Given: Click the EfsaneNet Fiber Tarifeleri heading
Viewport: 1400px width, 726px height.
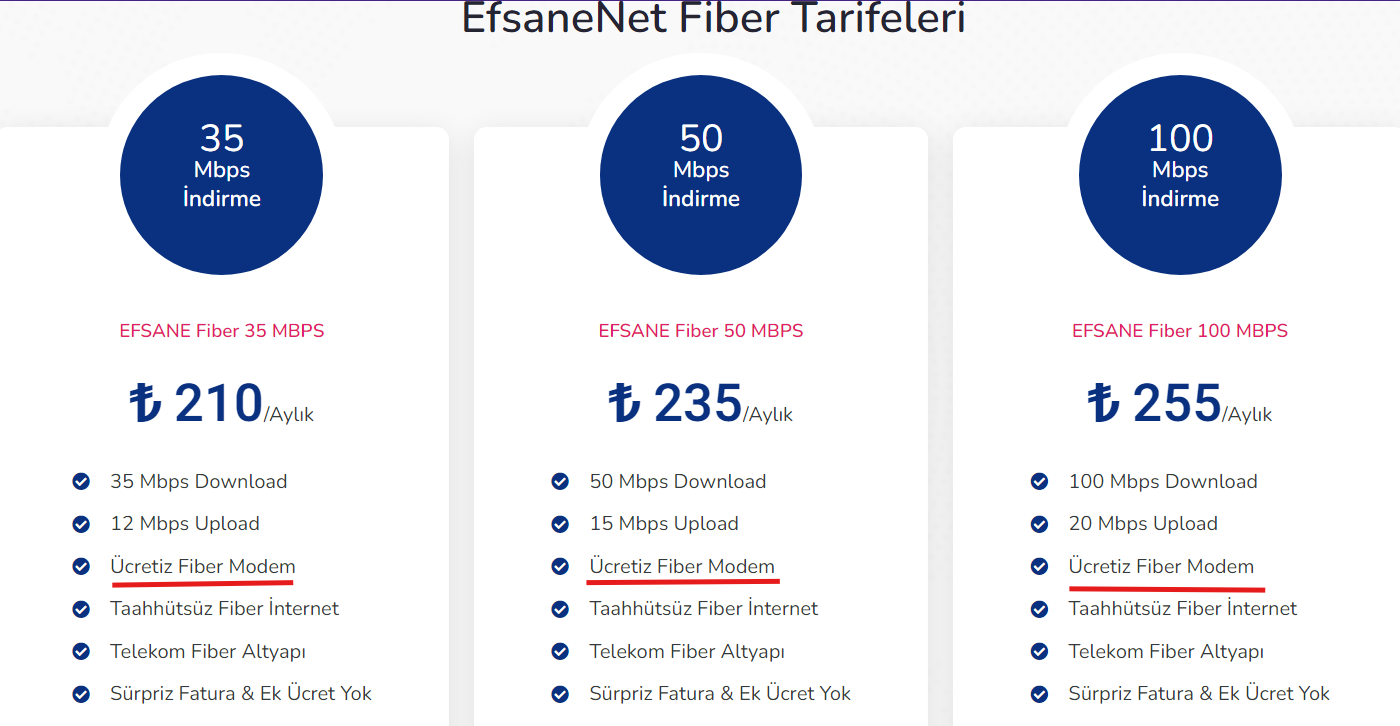Looking at the screenshot, I should point(713,19).
